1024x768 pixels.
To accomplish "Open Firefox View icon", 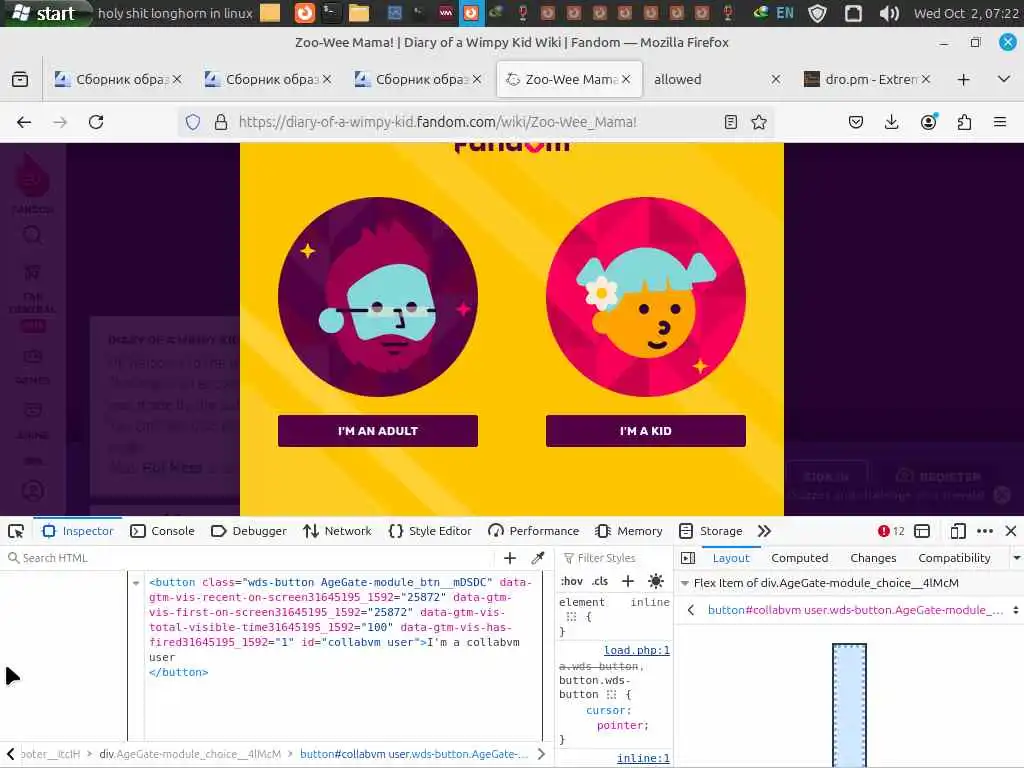I will (20, 80).
